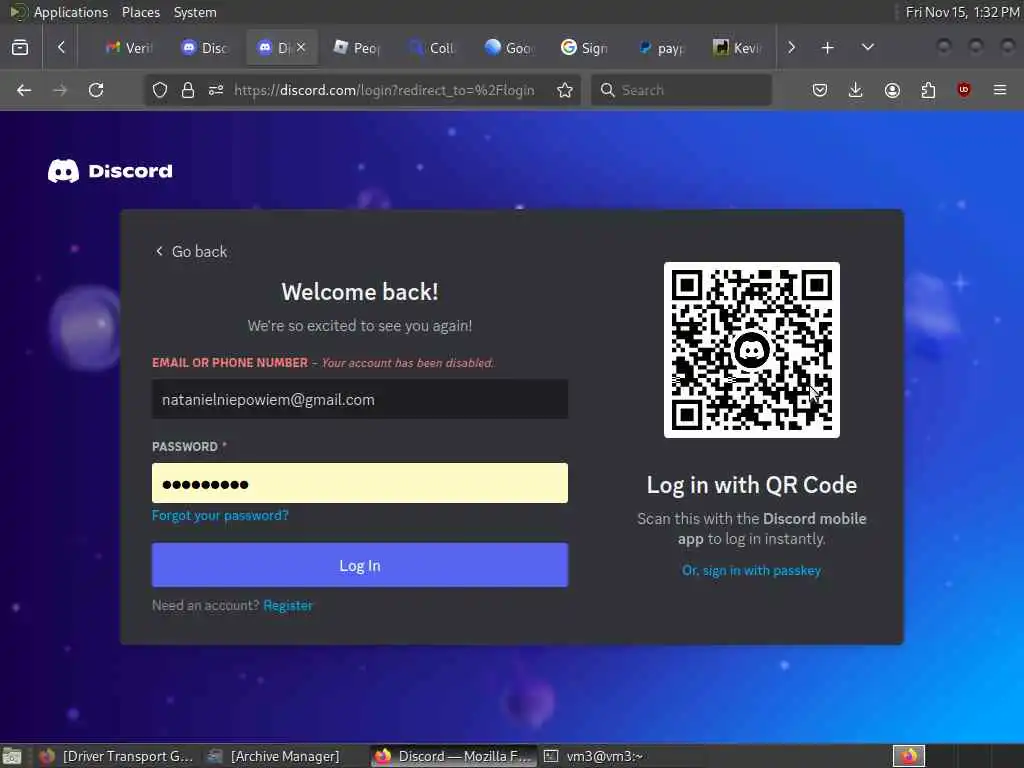The width and height of the screenshot is (1024, 768).
Task: Click Discord — Mozilla Firefox taskbar entry
Action: (x=454, y=756)
